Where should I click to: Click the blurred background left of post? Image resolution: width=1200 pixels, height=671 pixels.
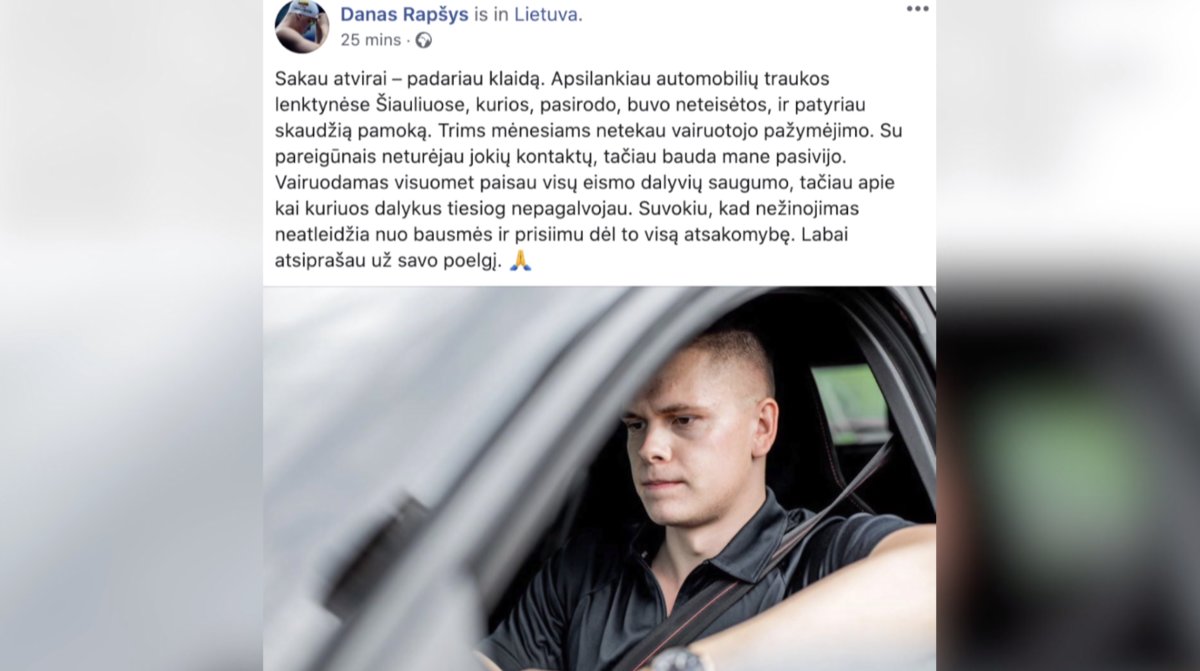coord(131,335)
